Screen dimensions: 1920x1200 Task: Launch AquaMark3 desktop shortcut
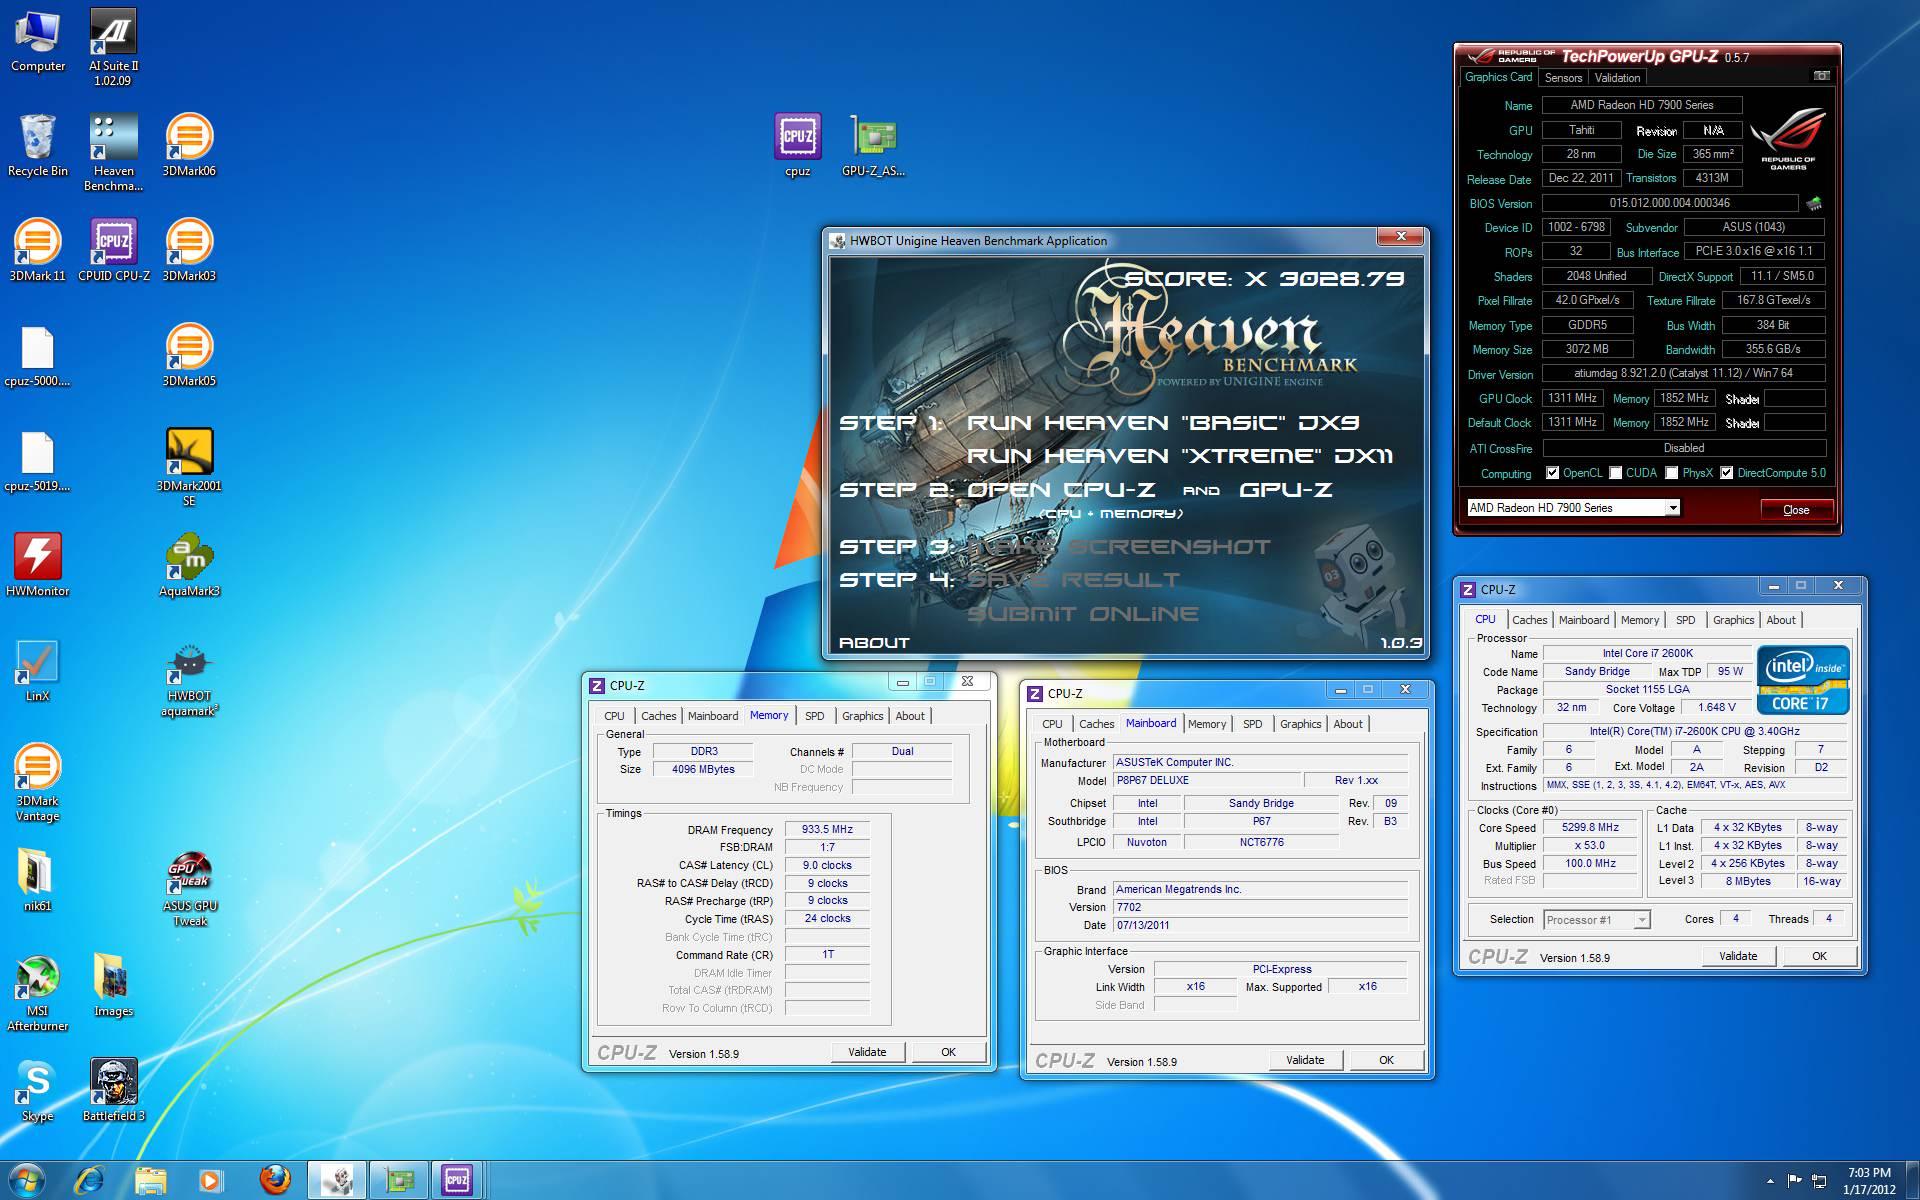(x=189, y=566)
